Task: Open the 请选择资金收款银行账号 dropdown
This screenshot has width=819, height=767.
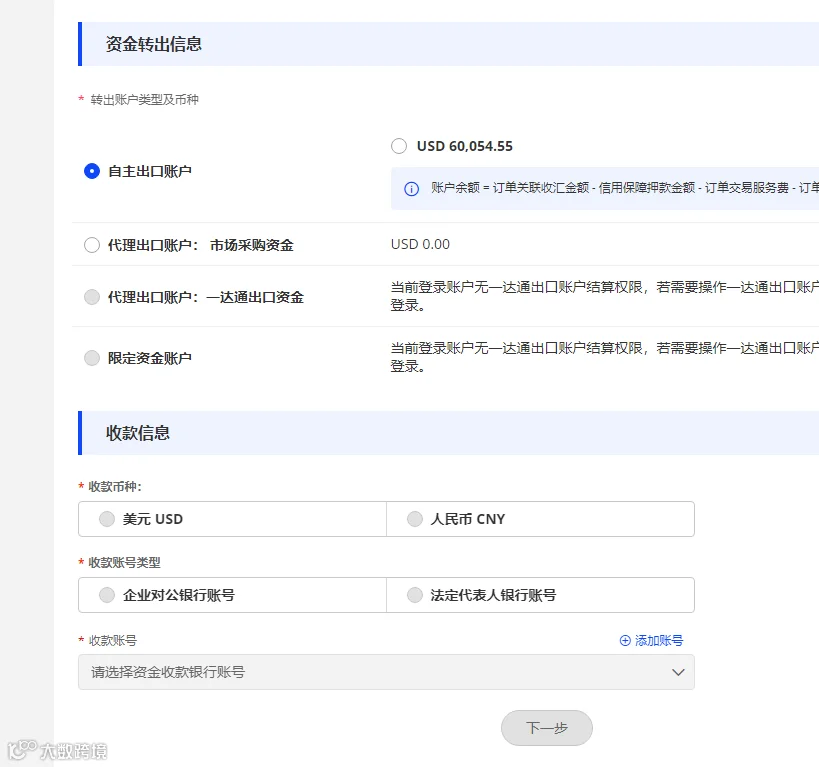Action: click(387, 672)
